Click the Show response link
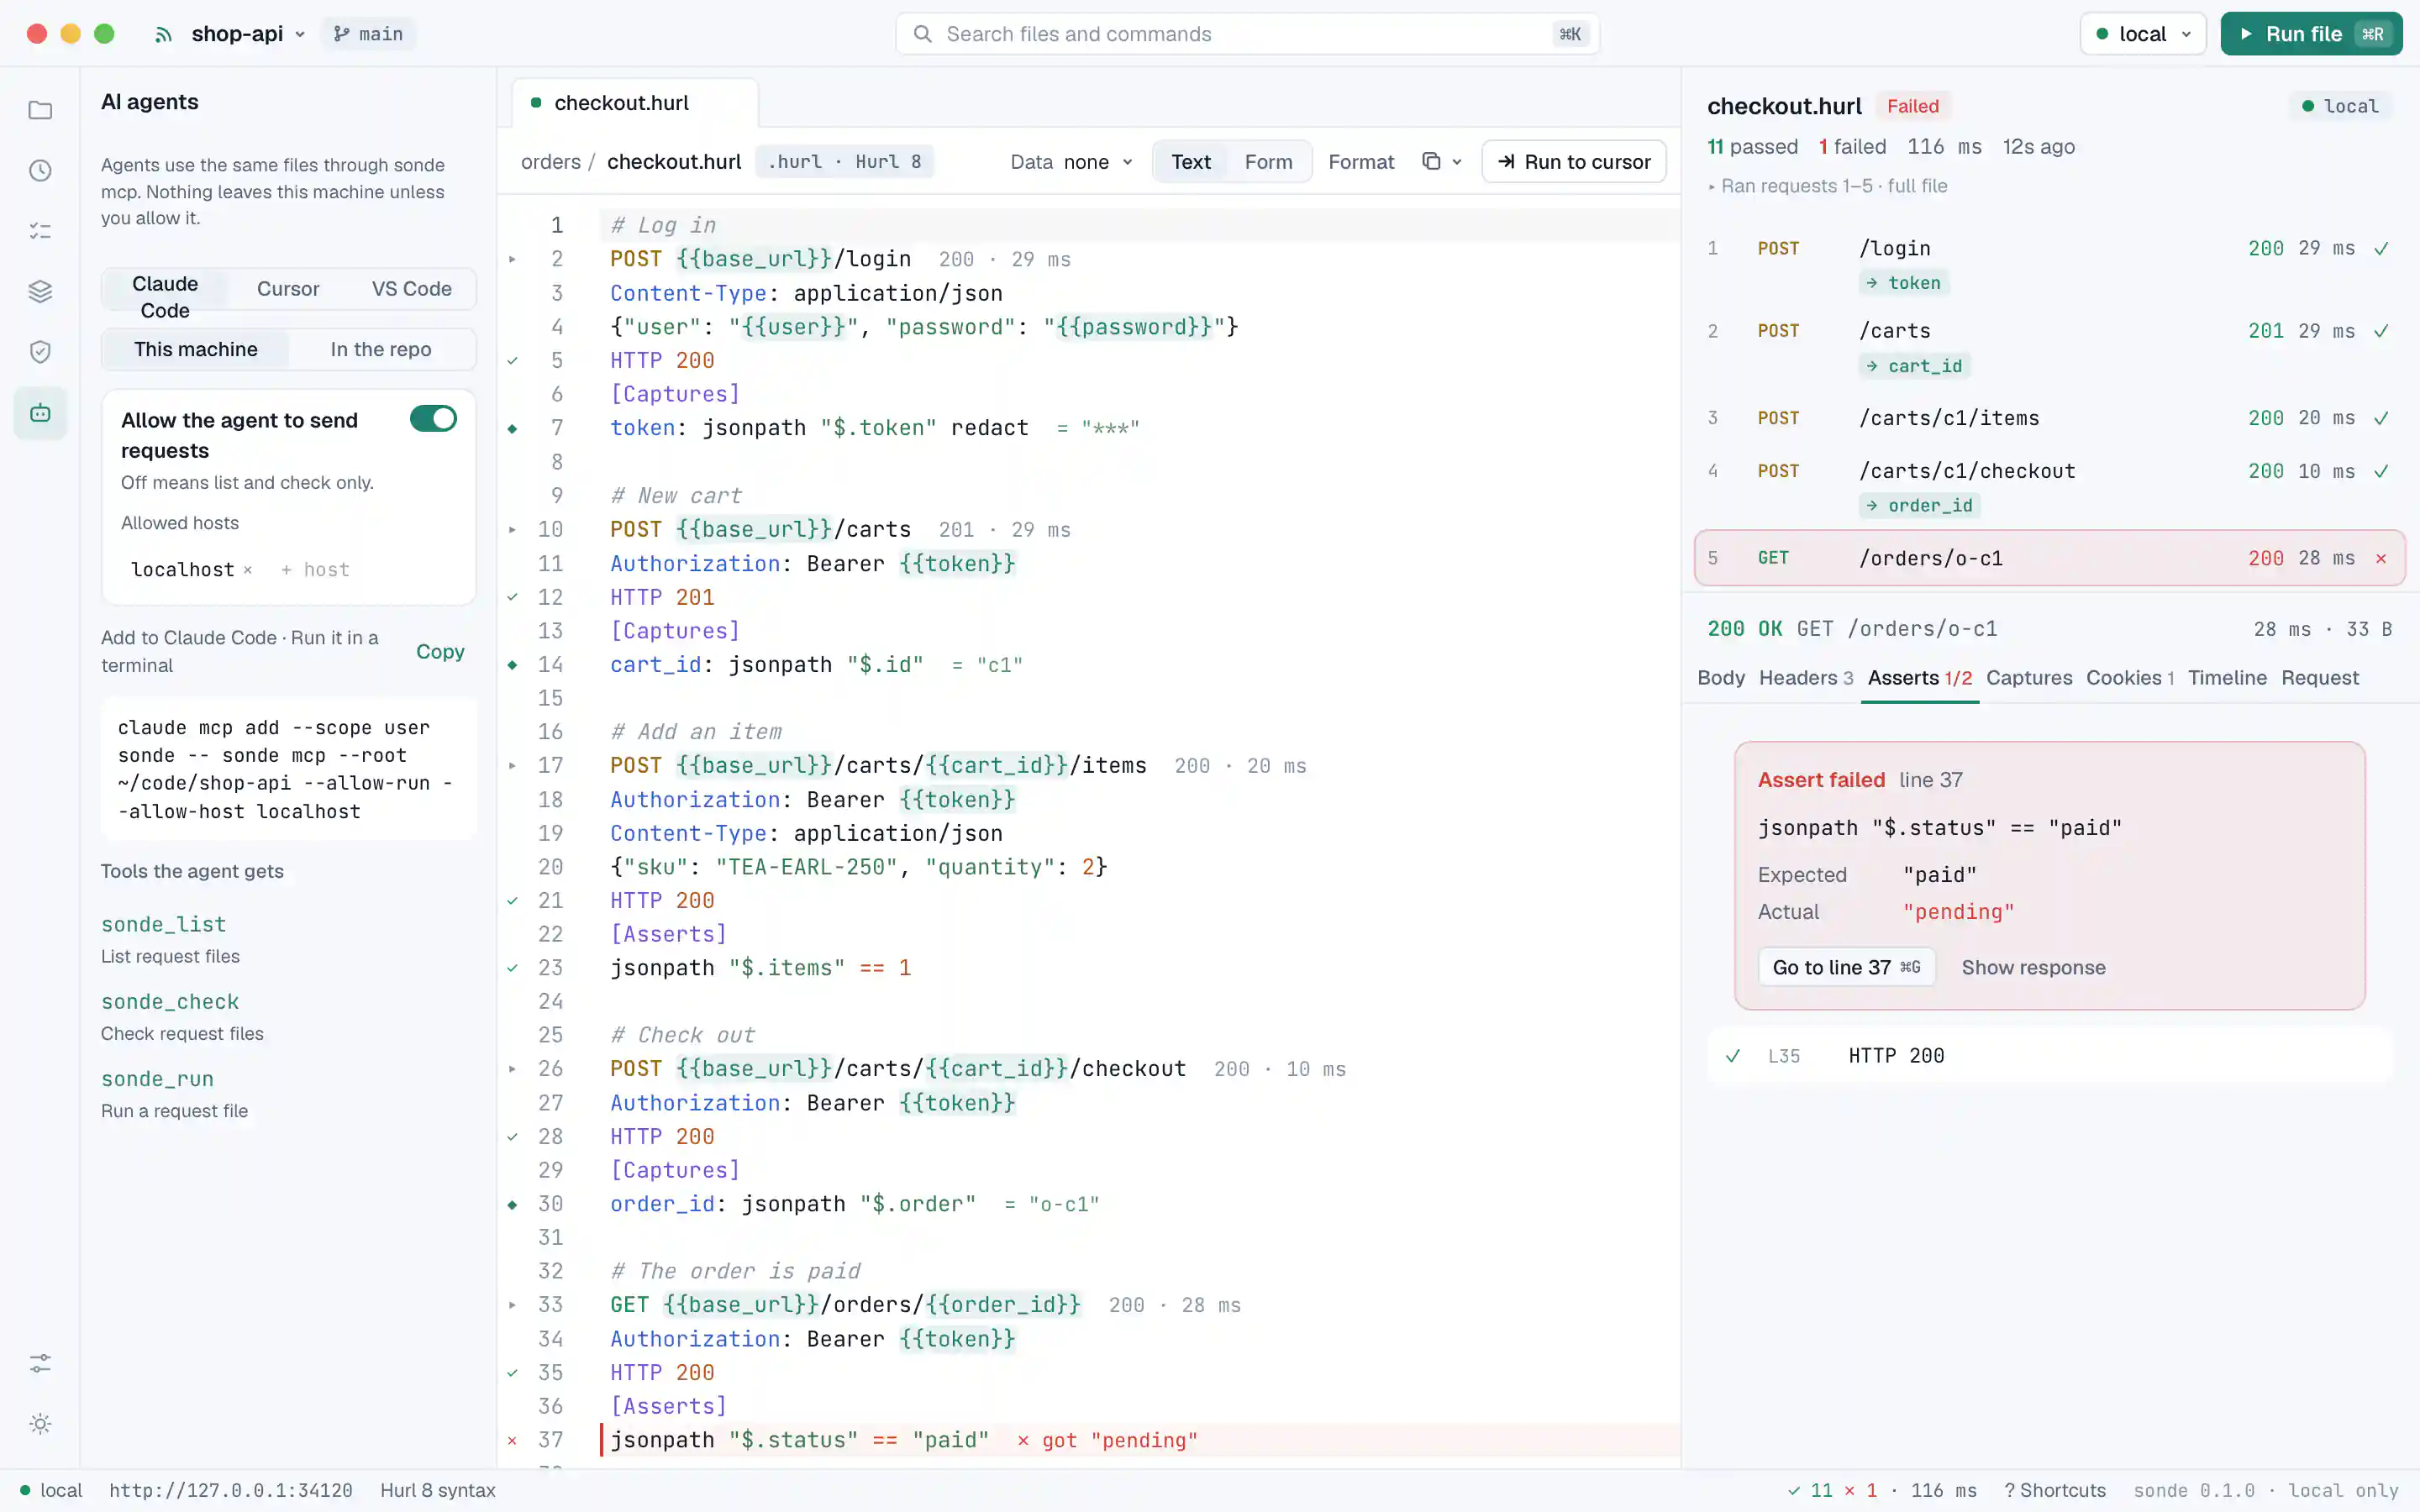Screen dimensions: 2420x1512 (2033, 967)
